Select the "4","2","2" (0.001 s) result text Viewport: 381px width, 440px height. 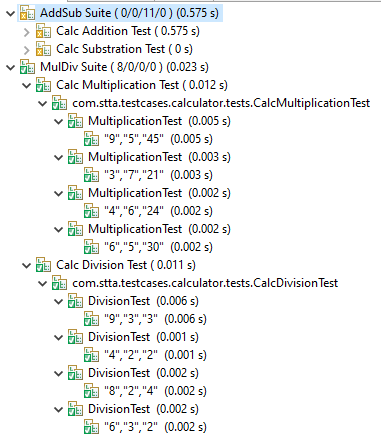pos(155,355)
